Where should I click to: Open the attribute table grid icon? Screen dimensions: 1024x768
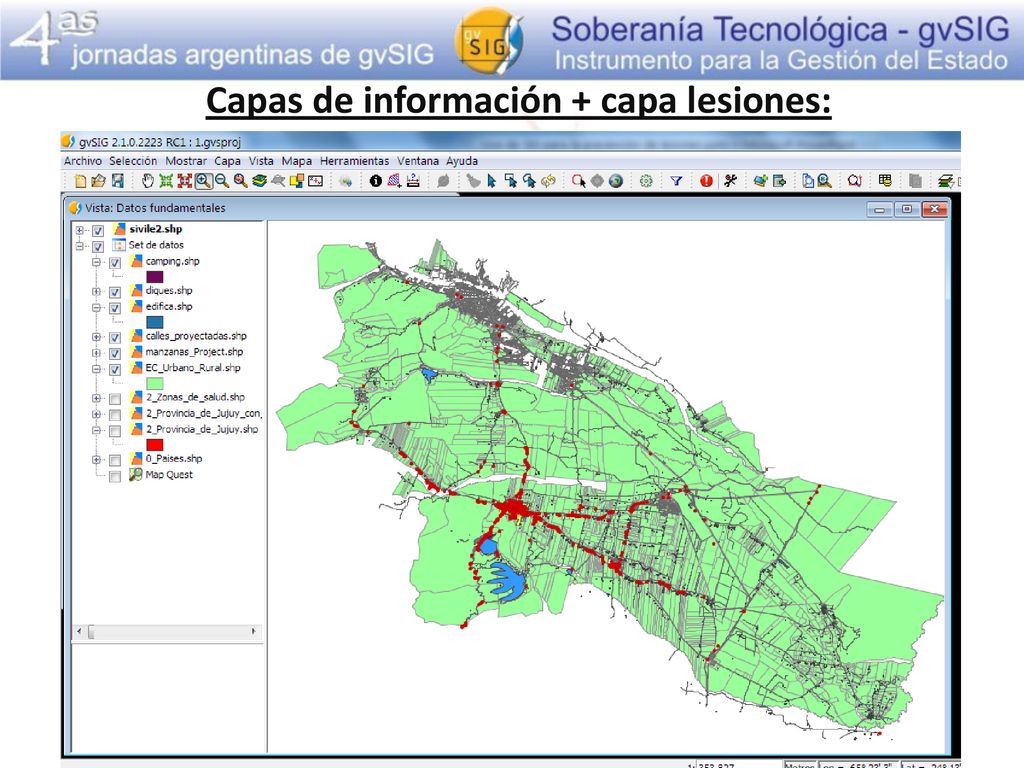pos(885,181)
